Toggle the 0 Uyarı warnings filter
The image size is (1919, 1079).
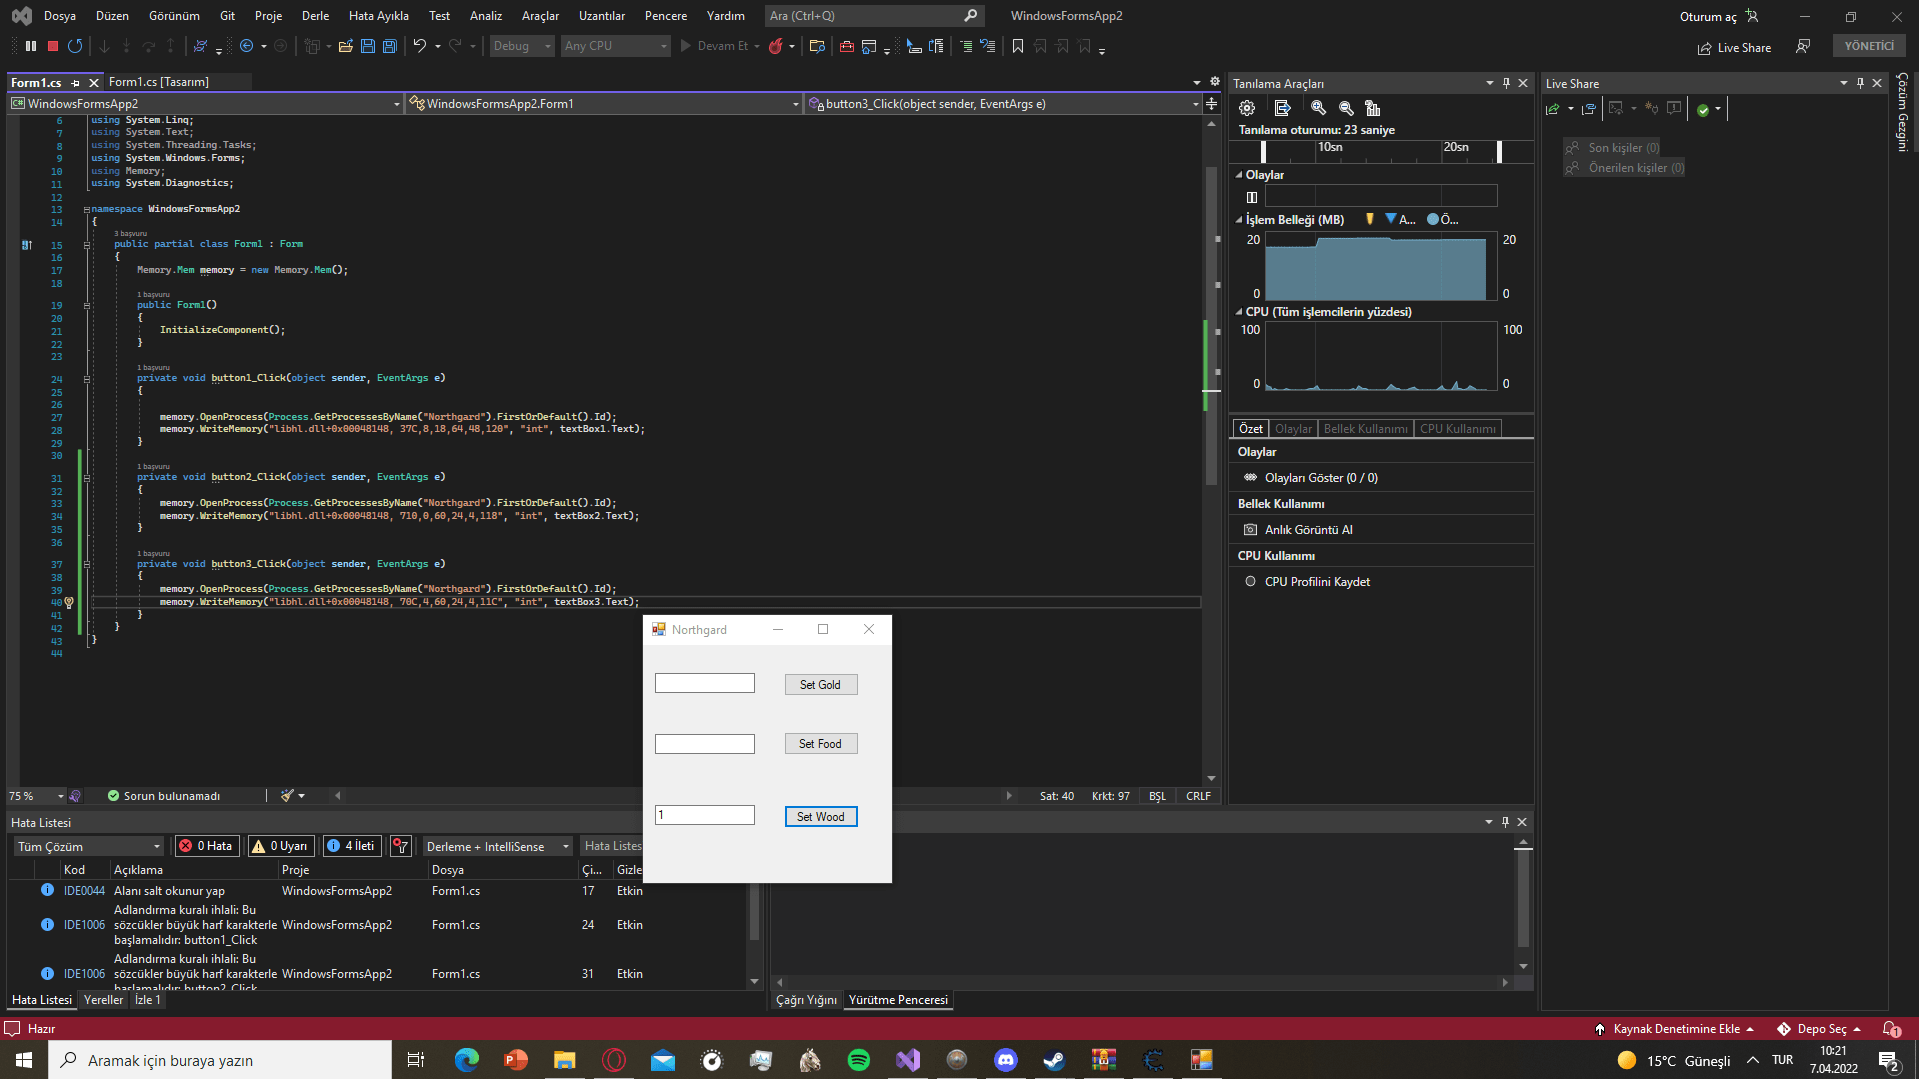pos(280,846)
